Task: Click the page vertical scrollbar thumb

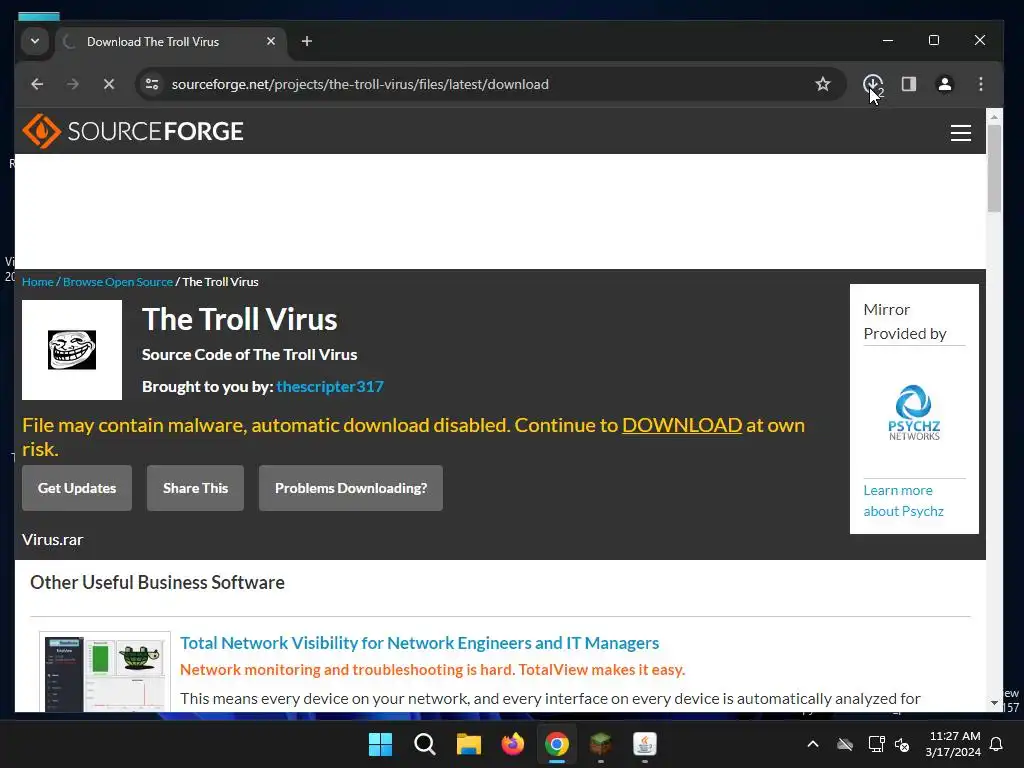Action: point(994,168)
